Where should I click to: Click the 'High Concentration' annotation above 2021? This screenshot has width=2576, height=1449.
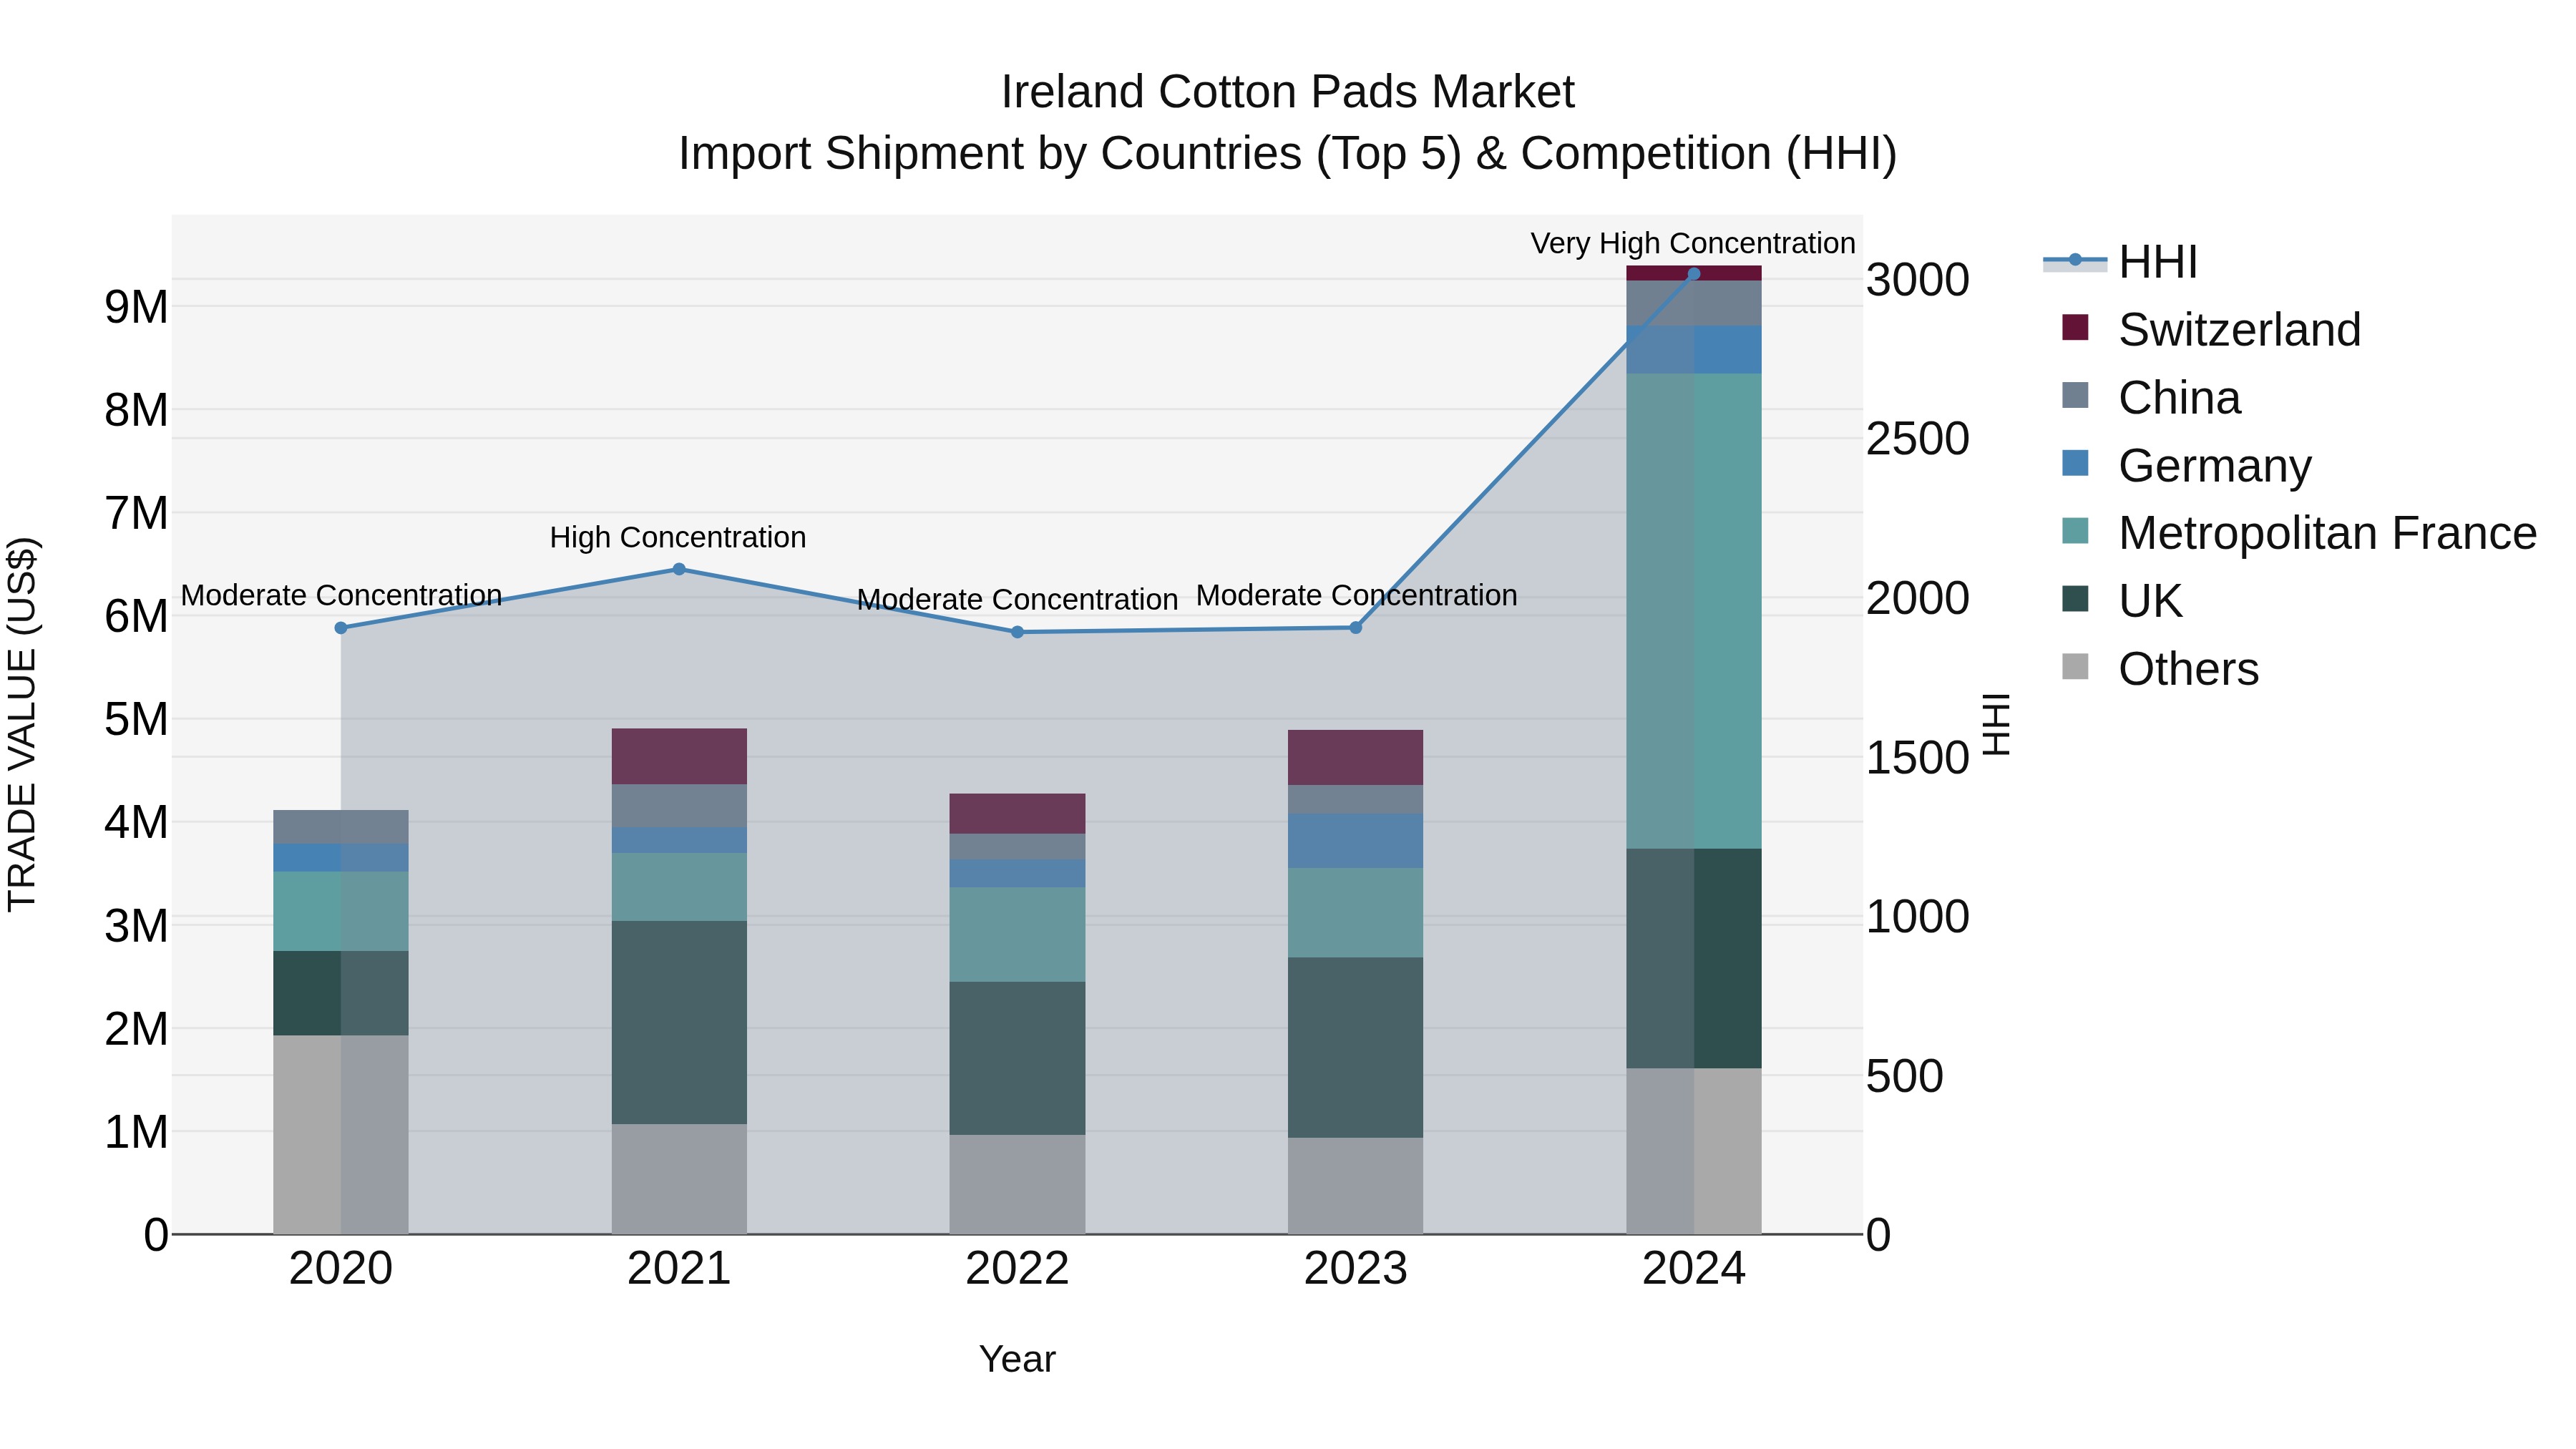(x=678, y=537)
